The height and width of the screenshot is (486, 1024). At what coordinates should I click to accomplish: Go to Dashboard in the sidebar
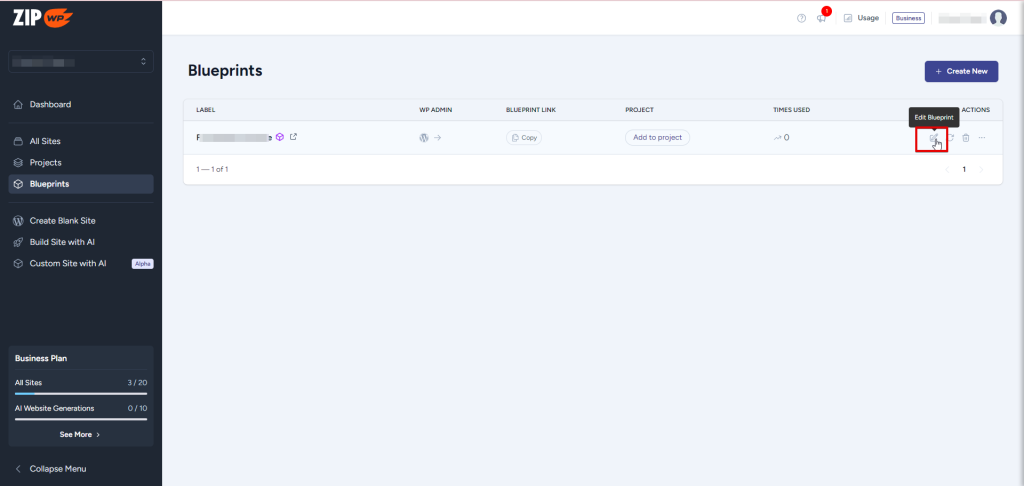point(50,104)
